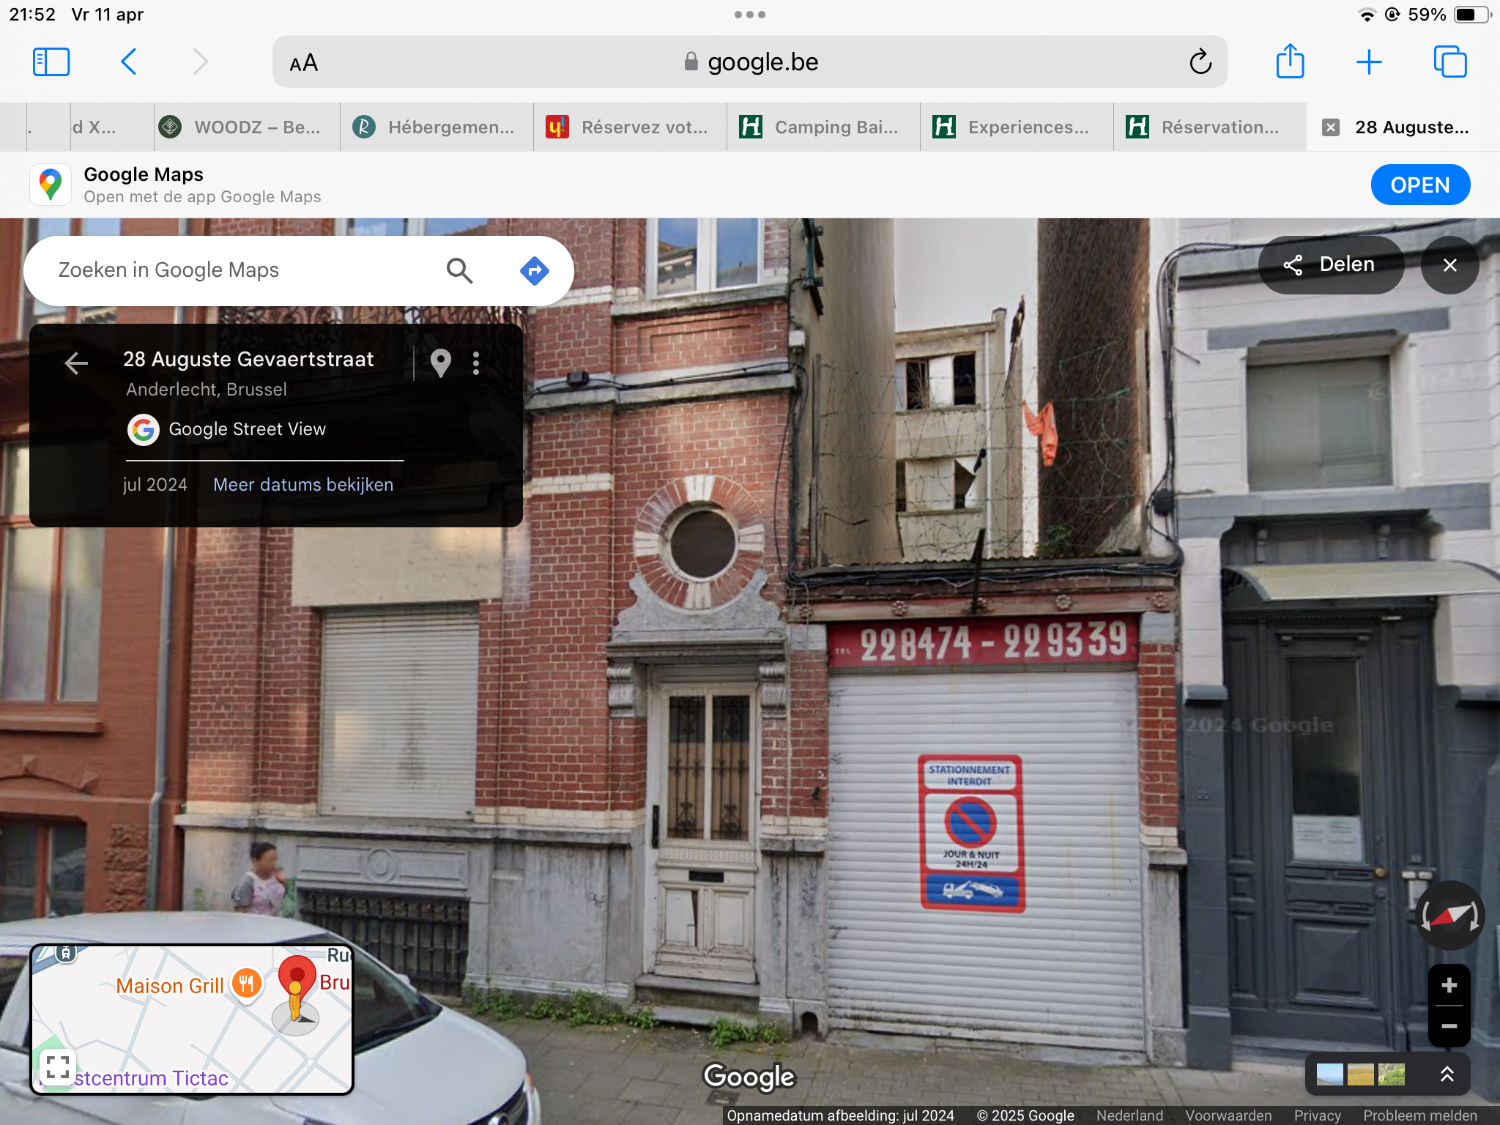Share the view with Delen button

point(1330,265)
